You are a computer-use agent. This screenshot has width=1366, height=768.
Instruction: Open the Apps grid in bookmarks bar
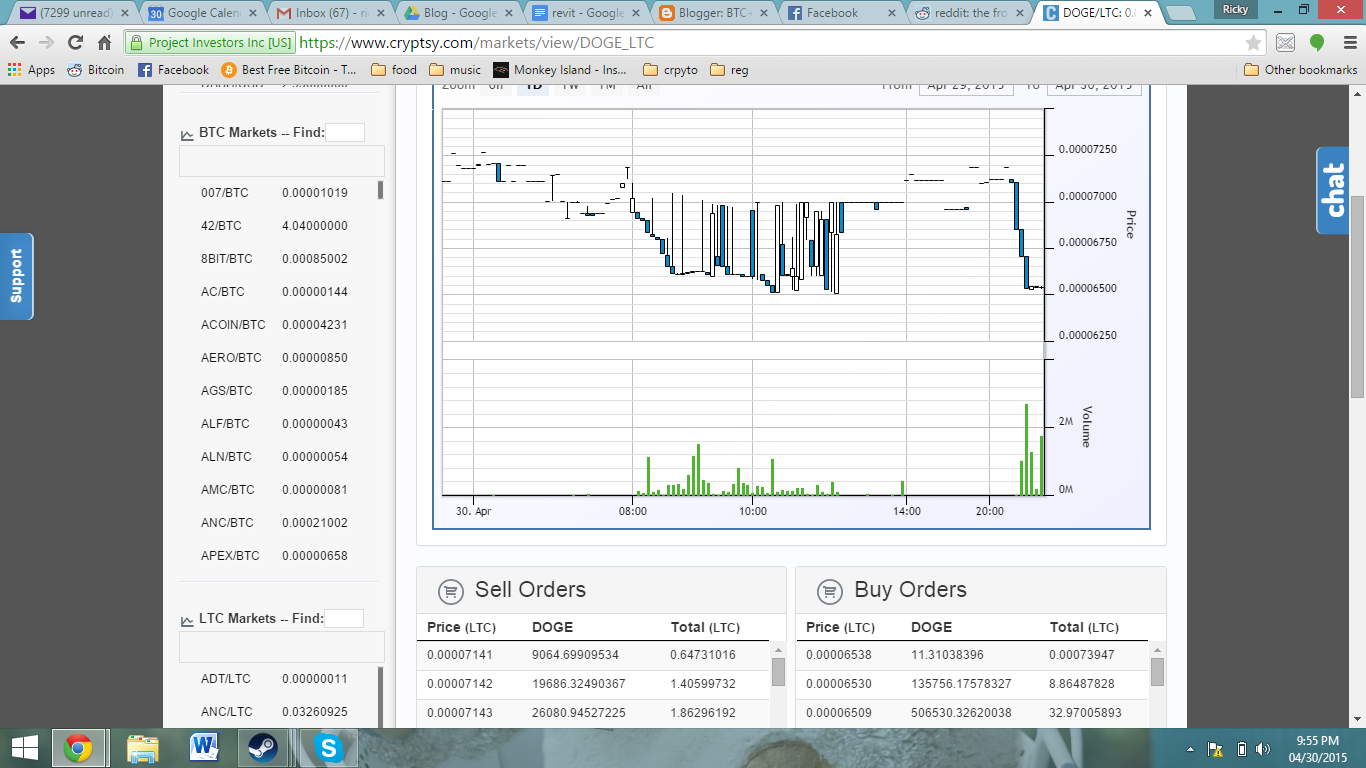pyautogui.click(x=31, y=70)
